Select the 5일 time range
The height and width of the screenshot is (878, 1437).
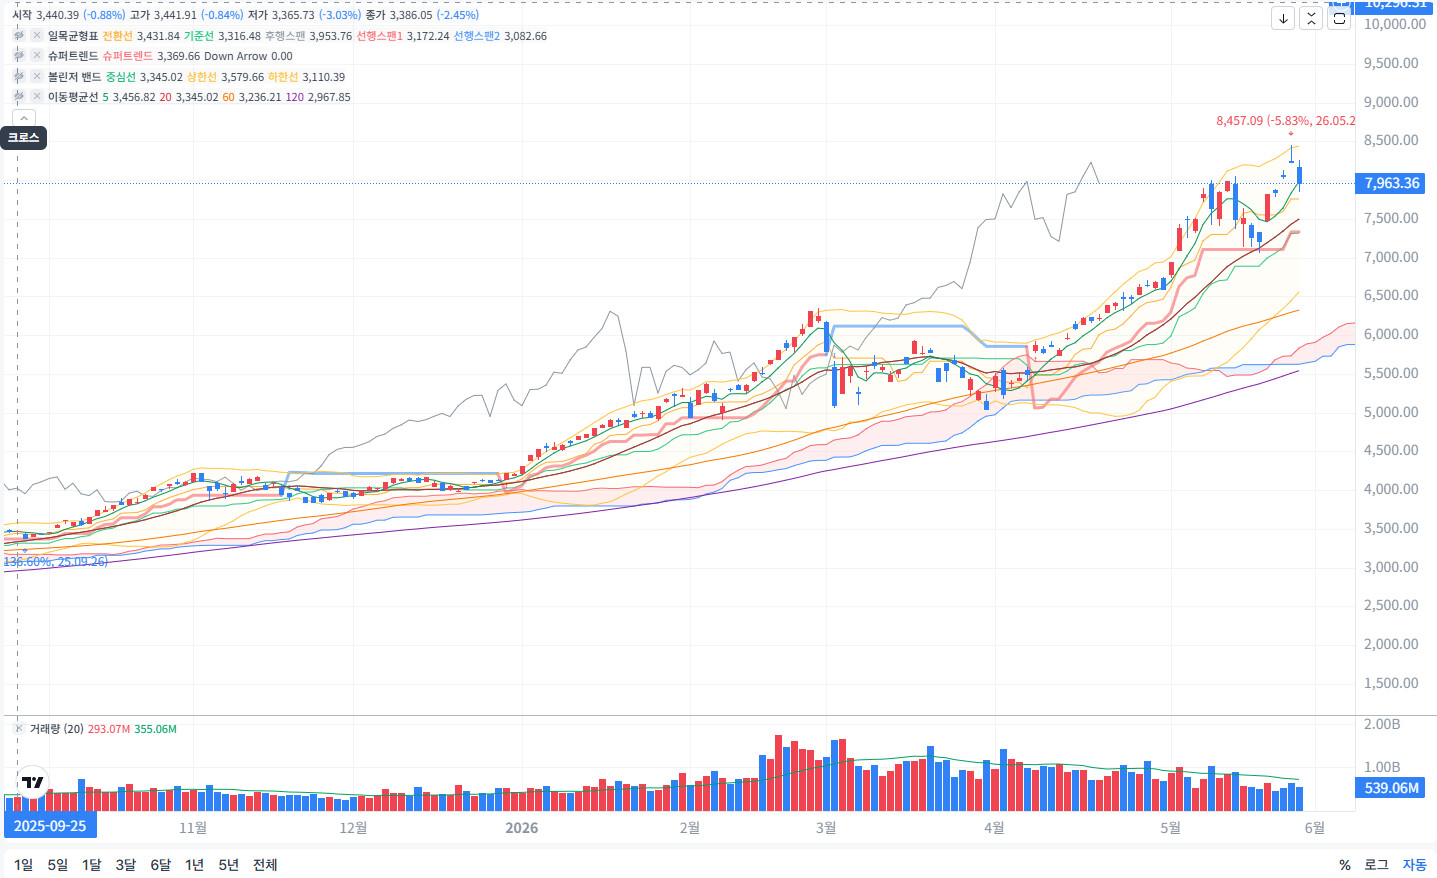(x=58, y=865)
